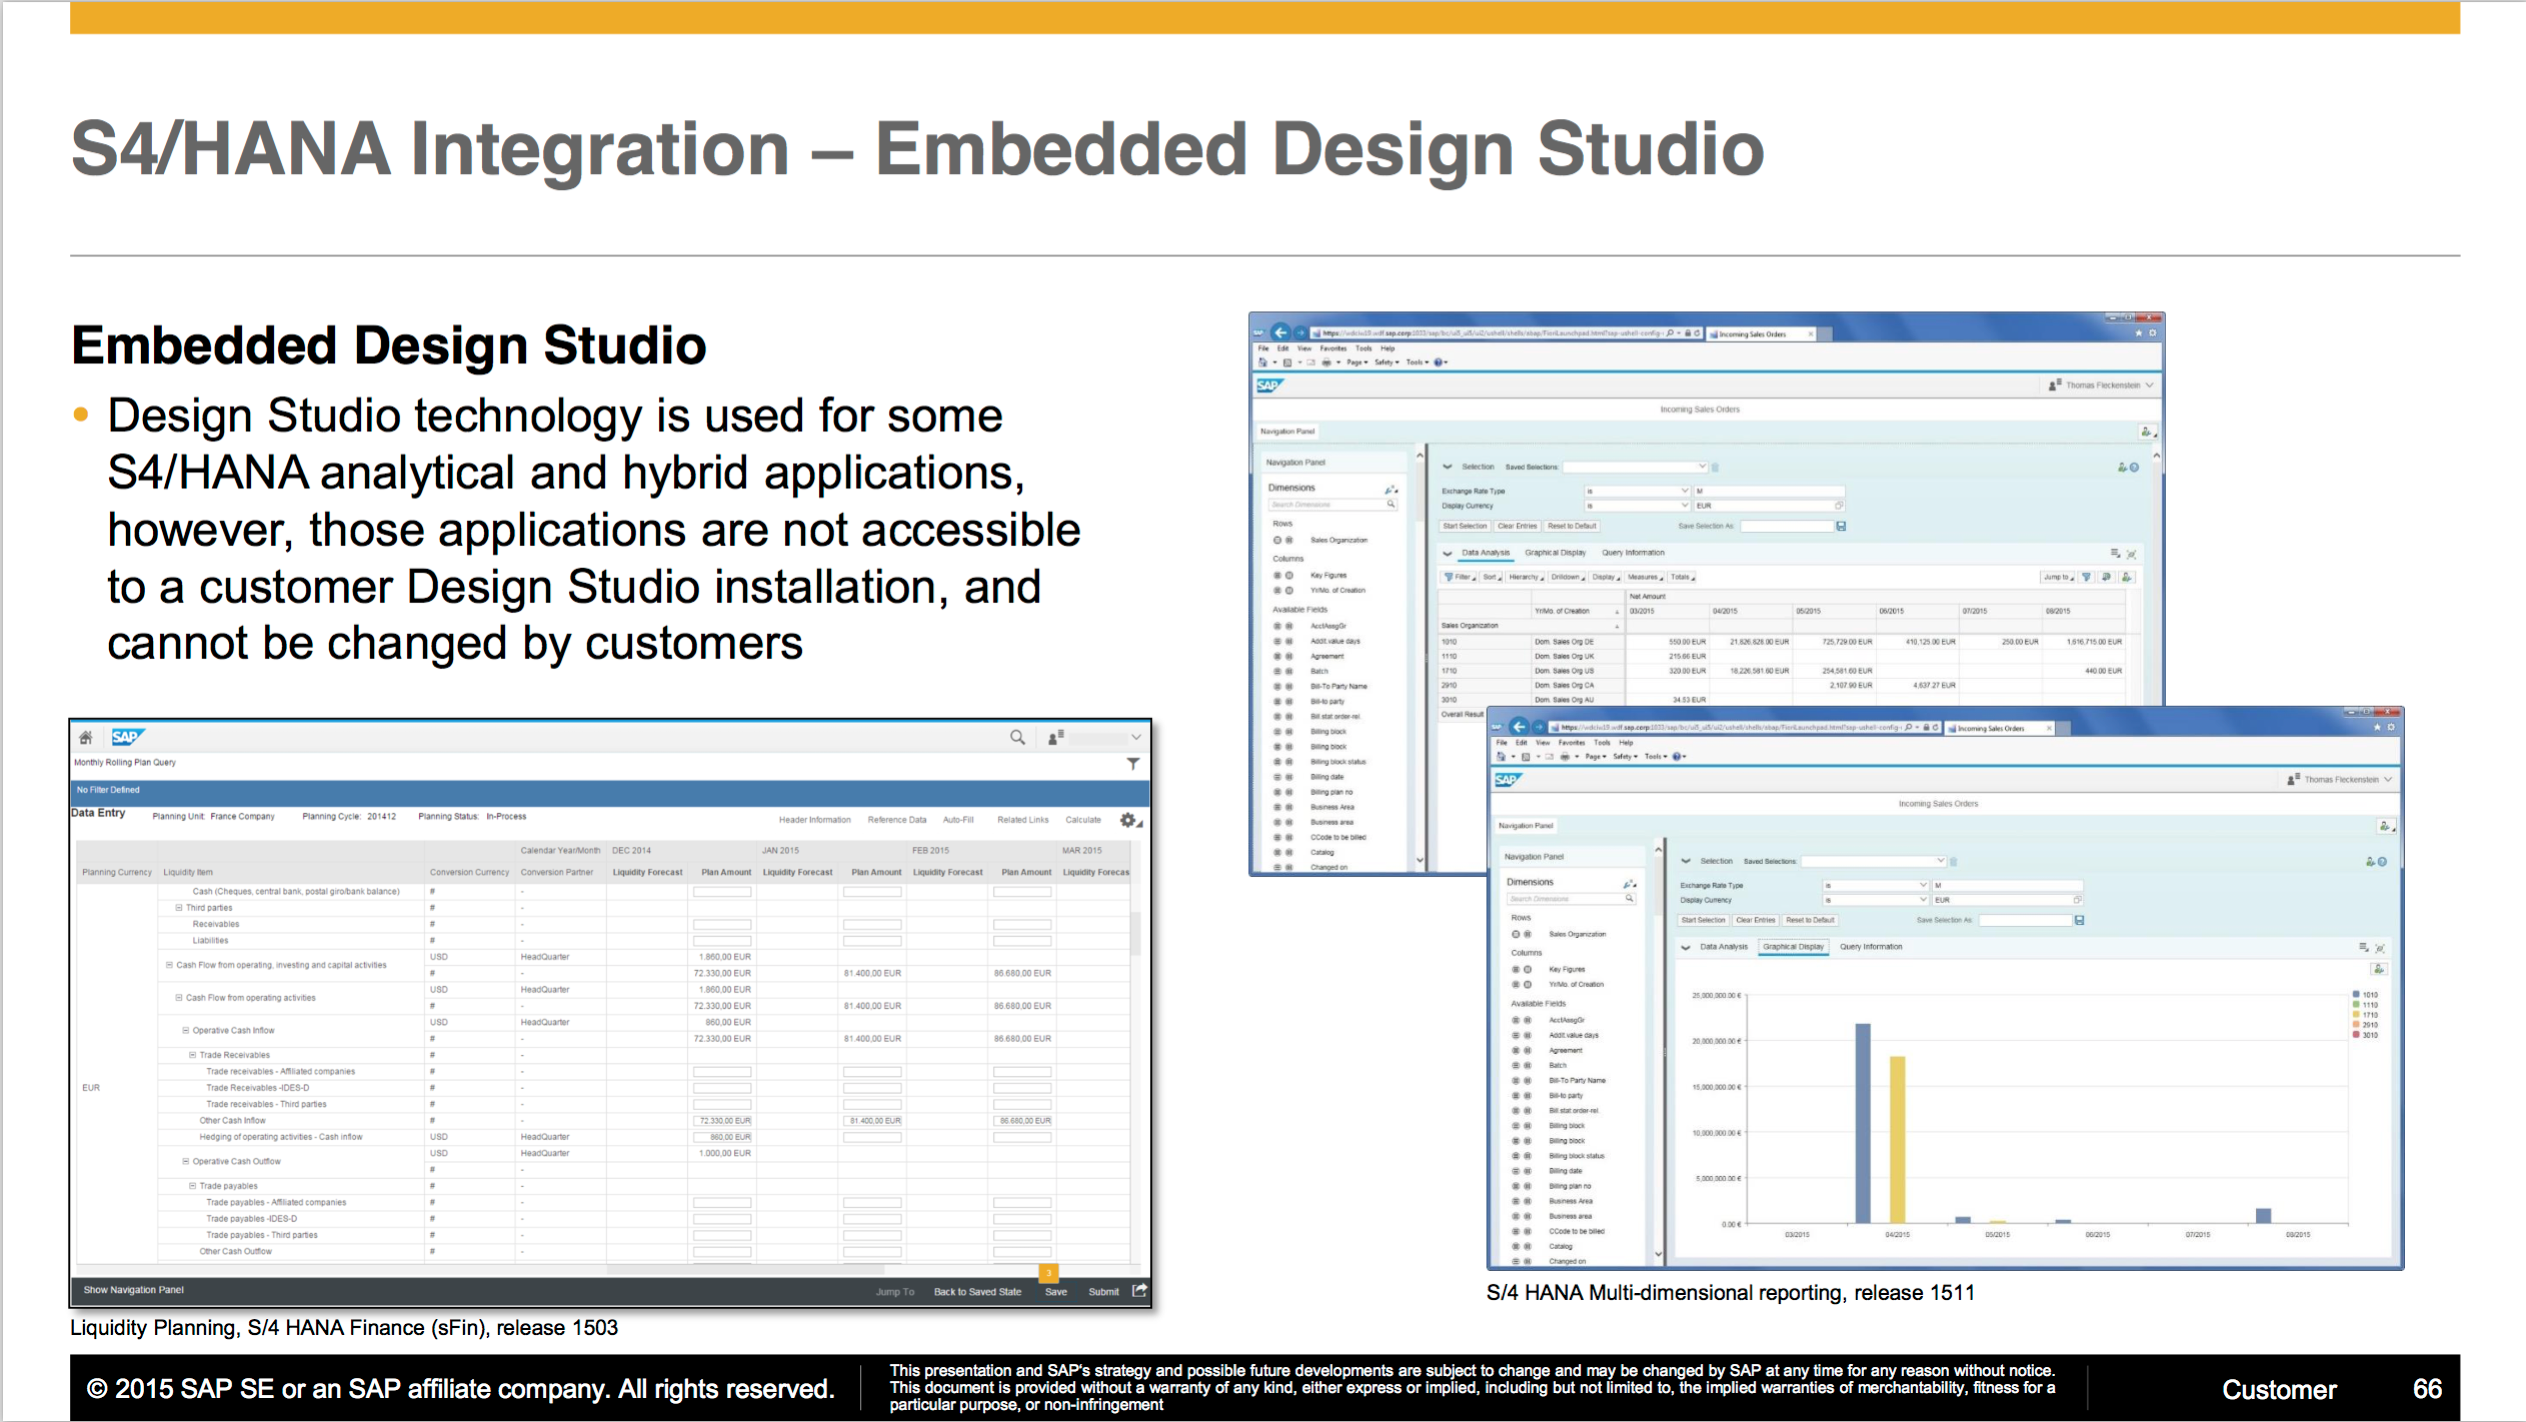Viewport: 2526px width, 1422px height.
Task: Open the settings gear beside Calculate
Action: 1129,820
